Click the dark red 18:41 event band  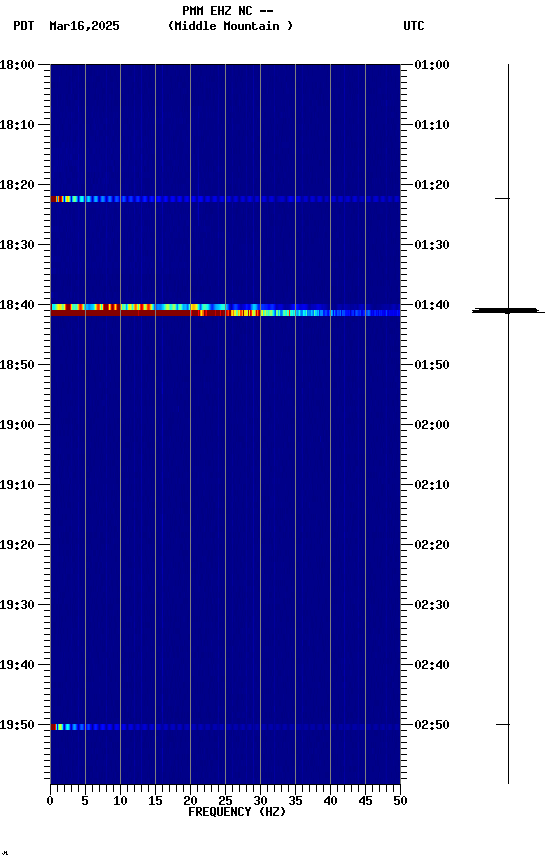(x=225, y=313)
